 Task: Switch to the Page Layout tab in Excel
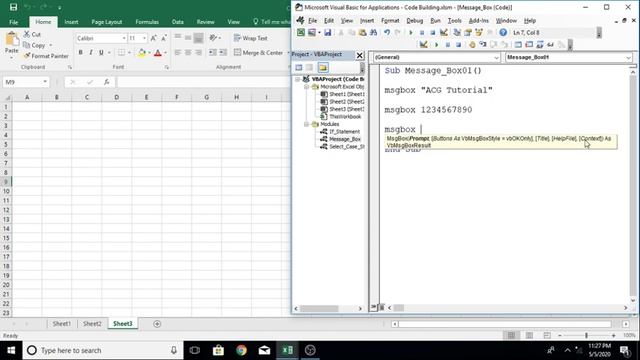107,22
